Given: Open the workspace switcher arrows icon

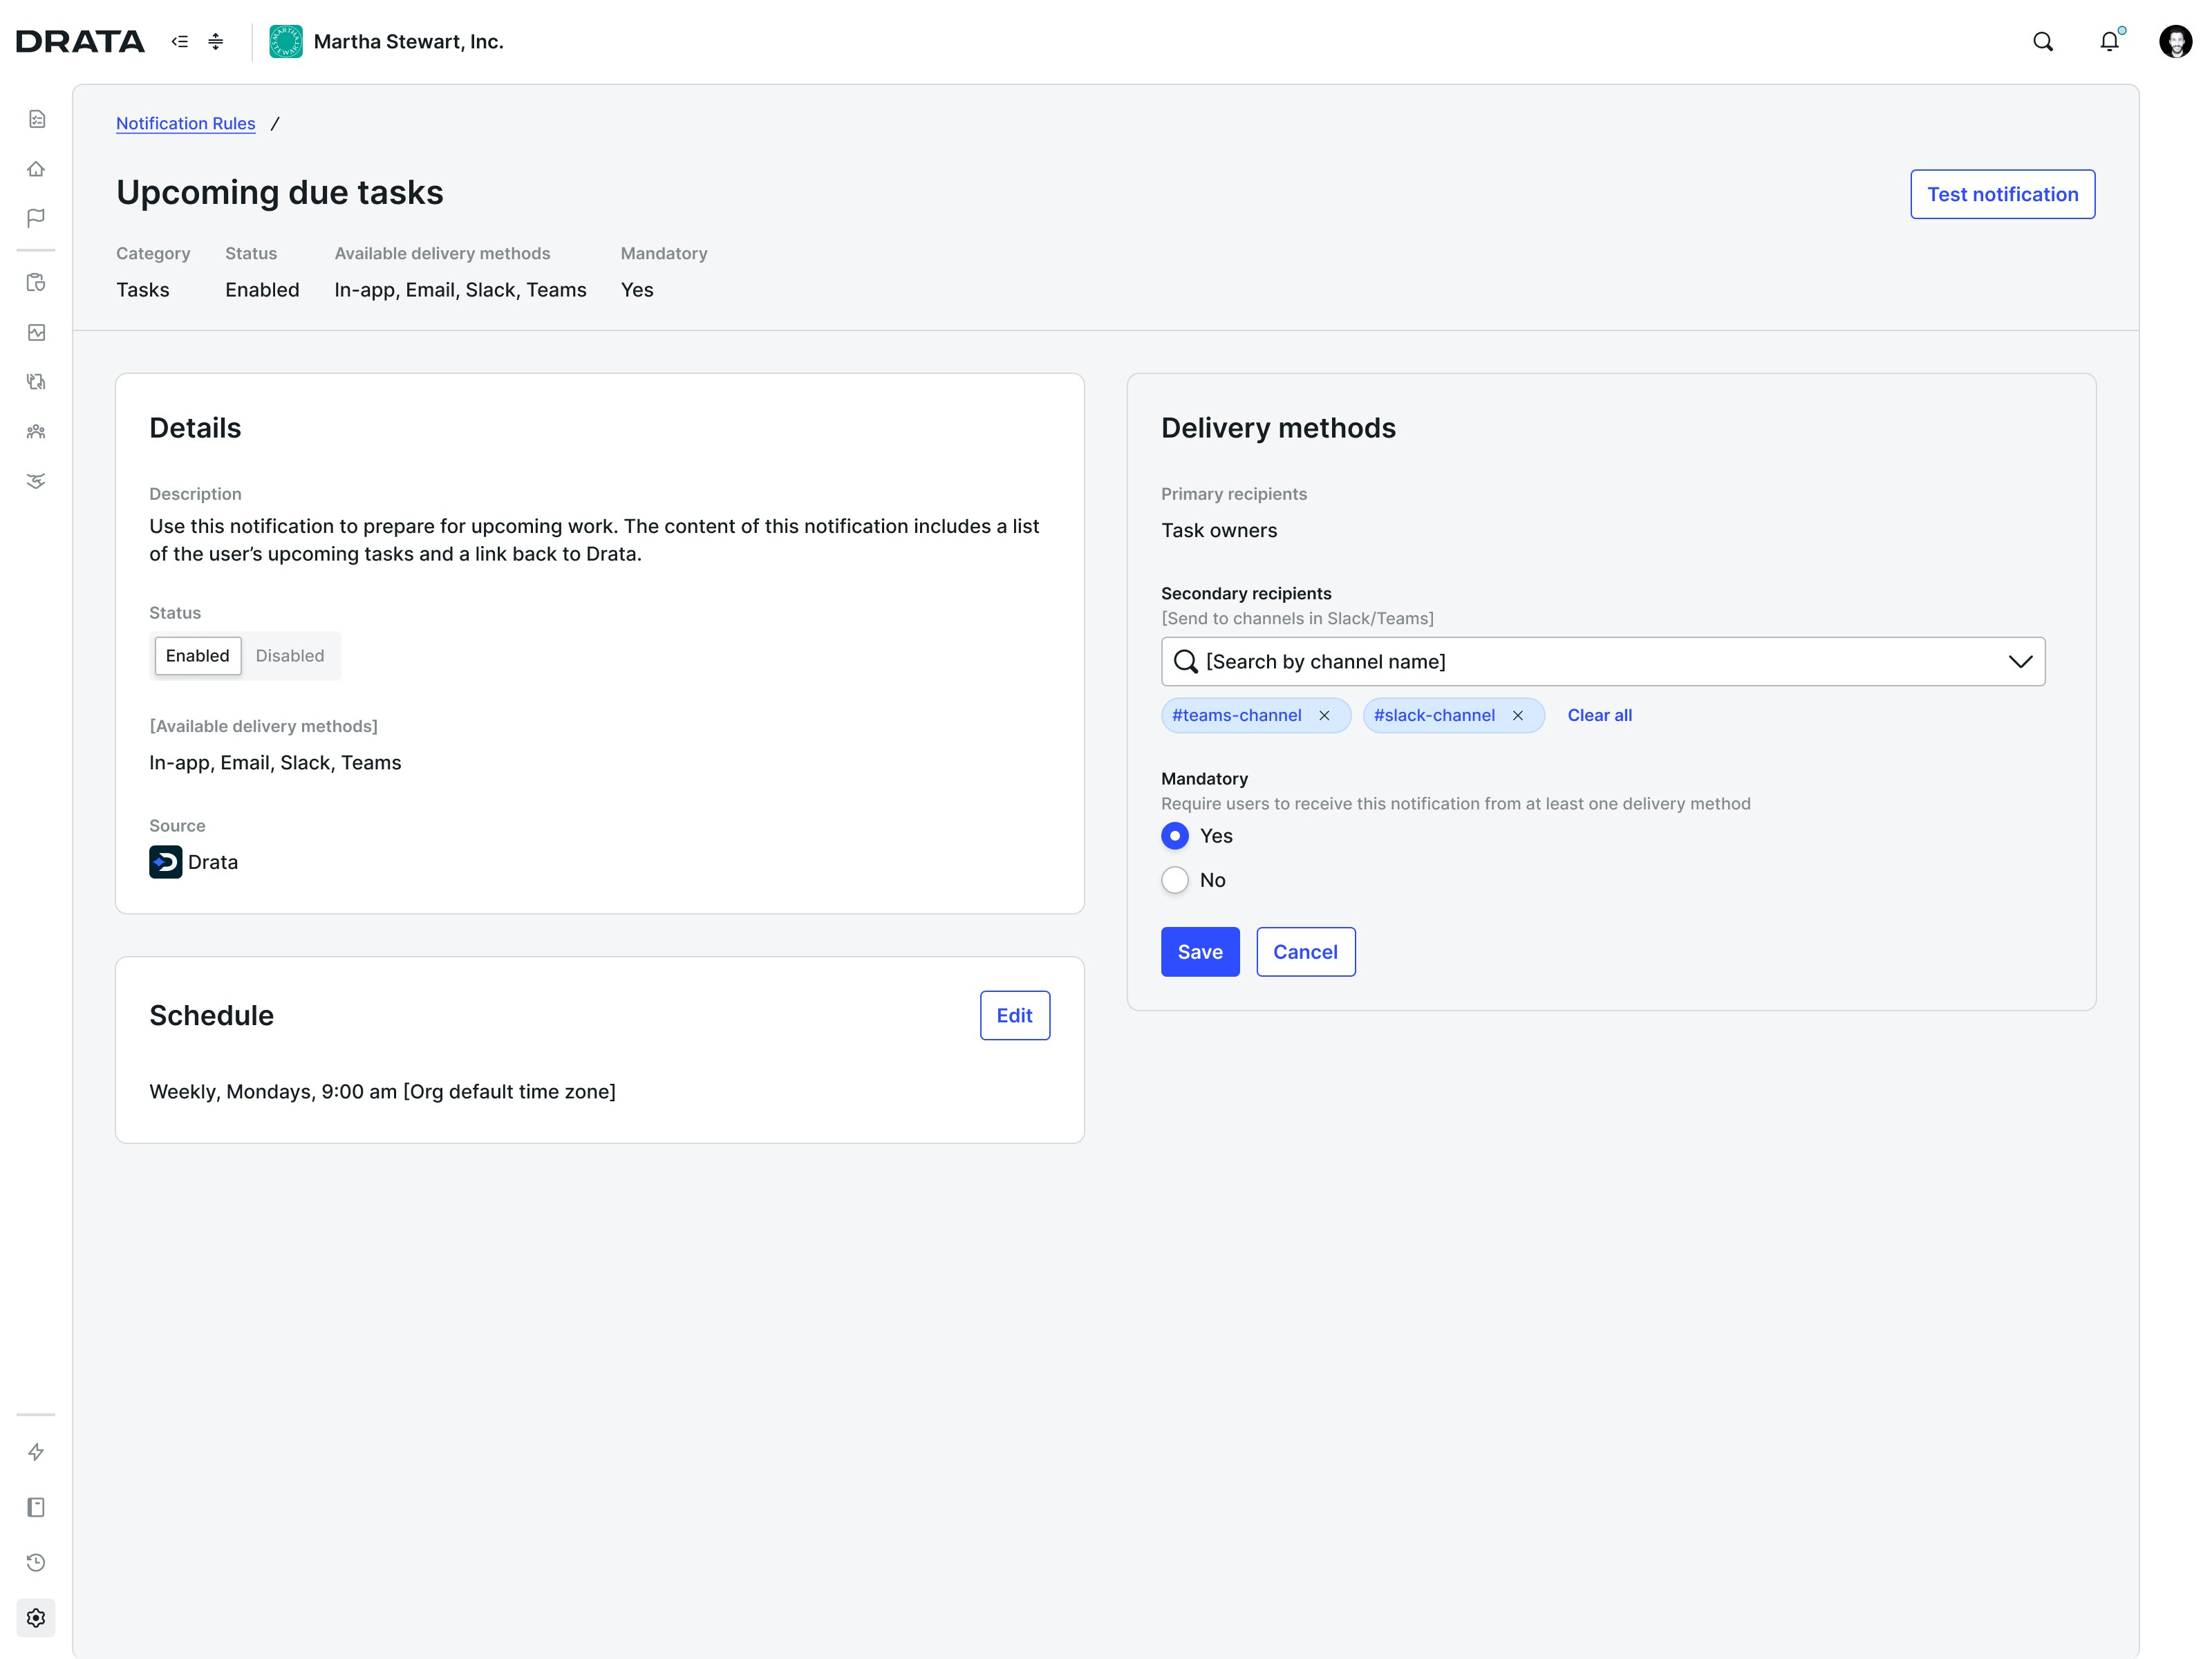Looking at the screenshot, I should click(x=216, y=42).
